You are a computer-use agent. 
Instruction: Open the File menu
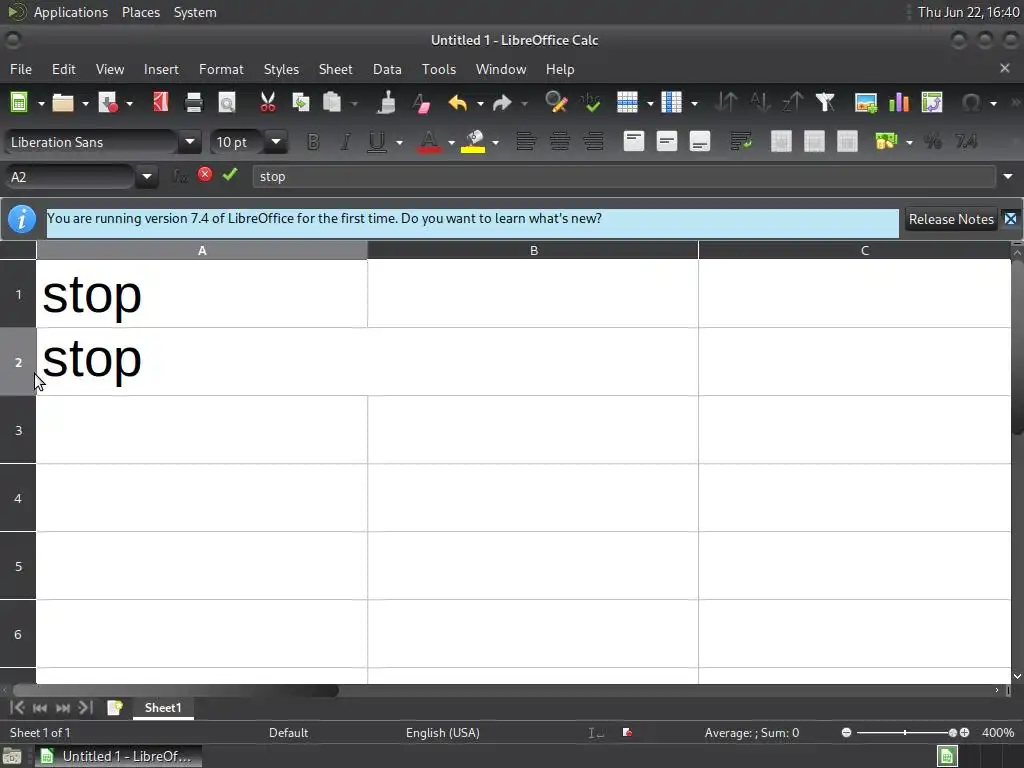point(21,69)
